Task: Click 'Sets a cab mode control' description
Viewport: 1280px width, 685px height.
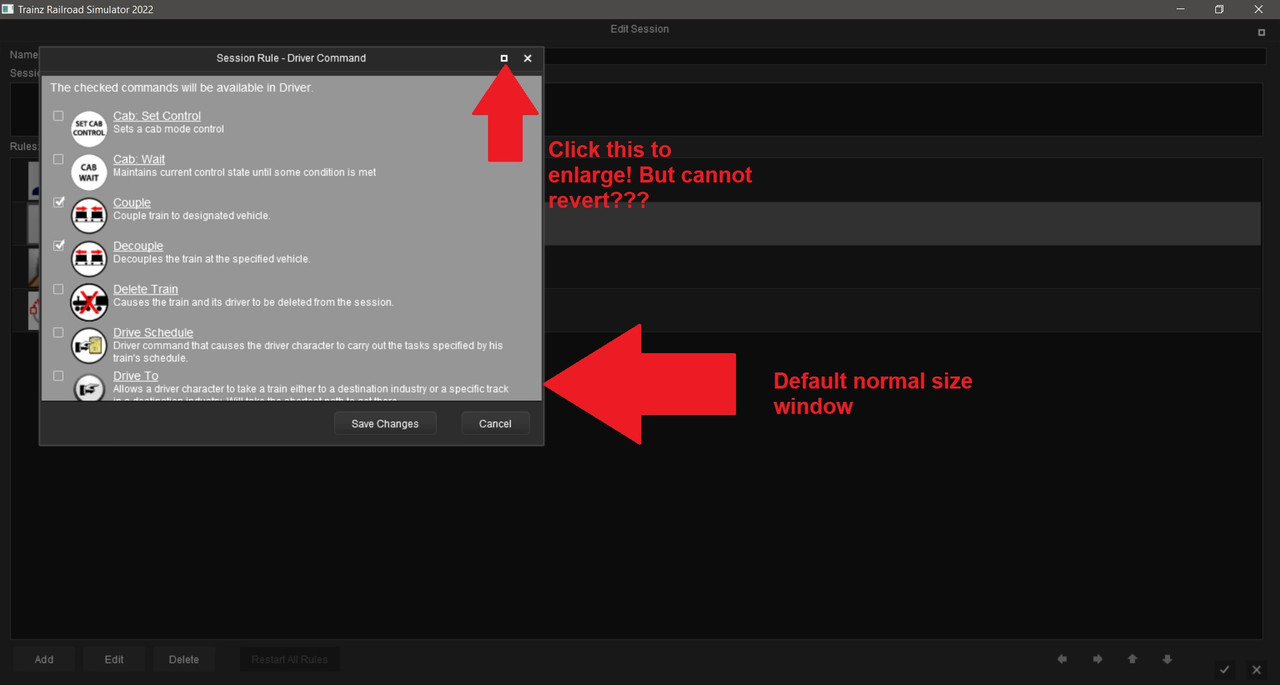Action: [x=169, y=129]
